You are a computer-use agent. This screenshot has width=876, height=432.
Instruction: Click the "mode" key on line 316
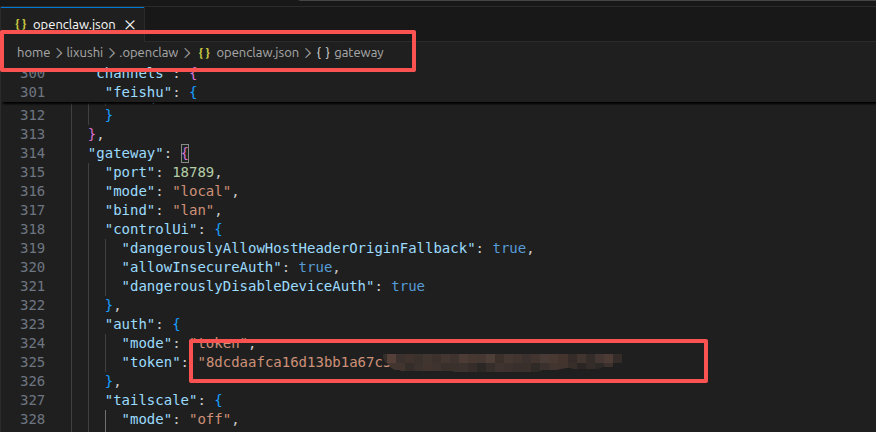point(130,191)
